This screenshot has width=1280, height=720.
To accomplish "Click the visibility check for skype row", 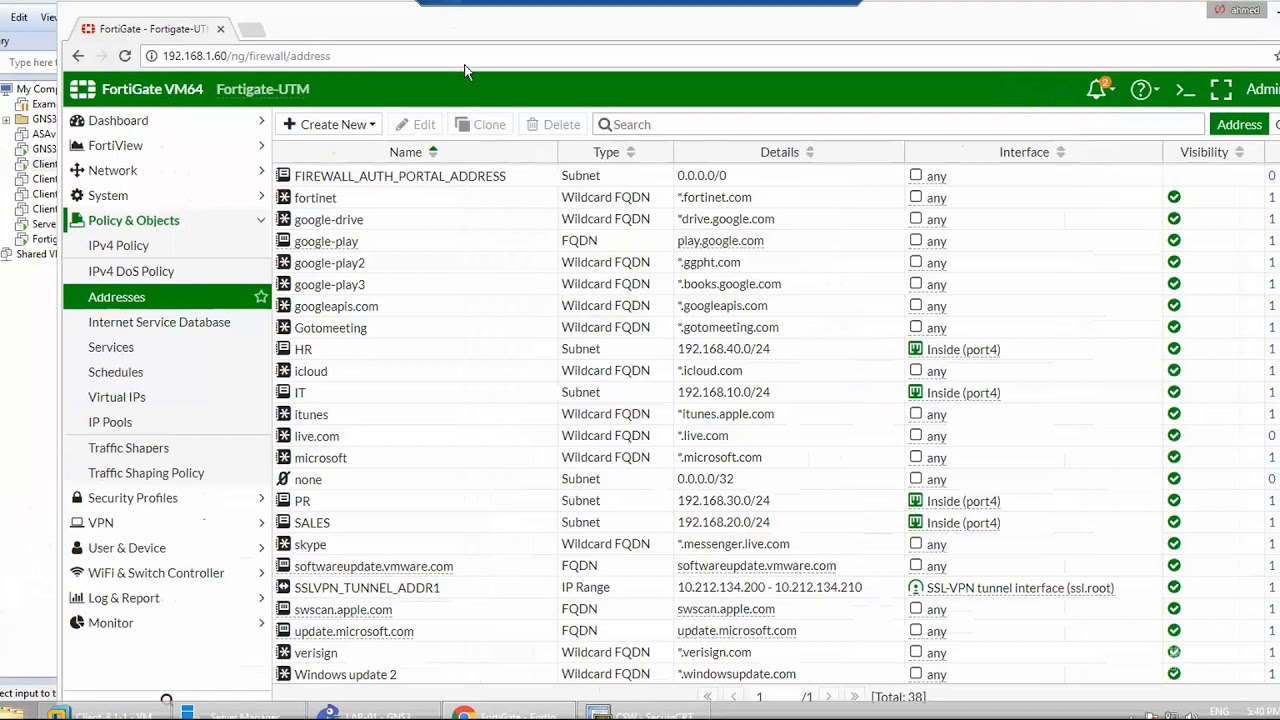I will click(1174, 544).
